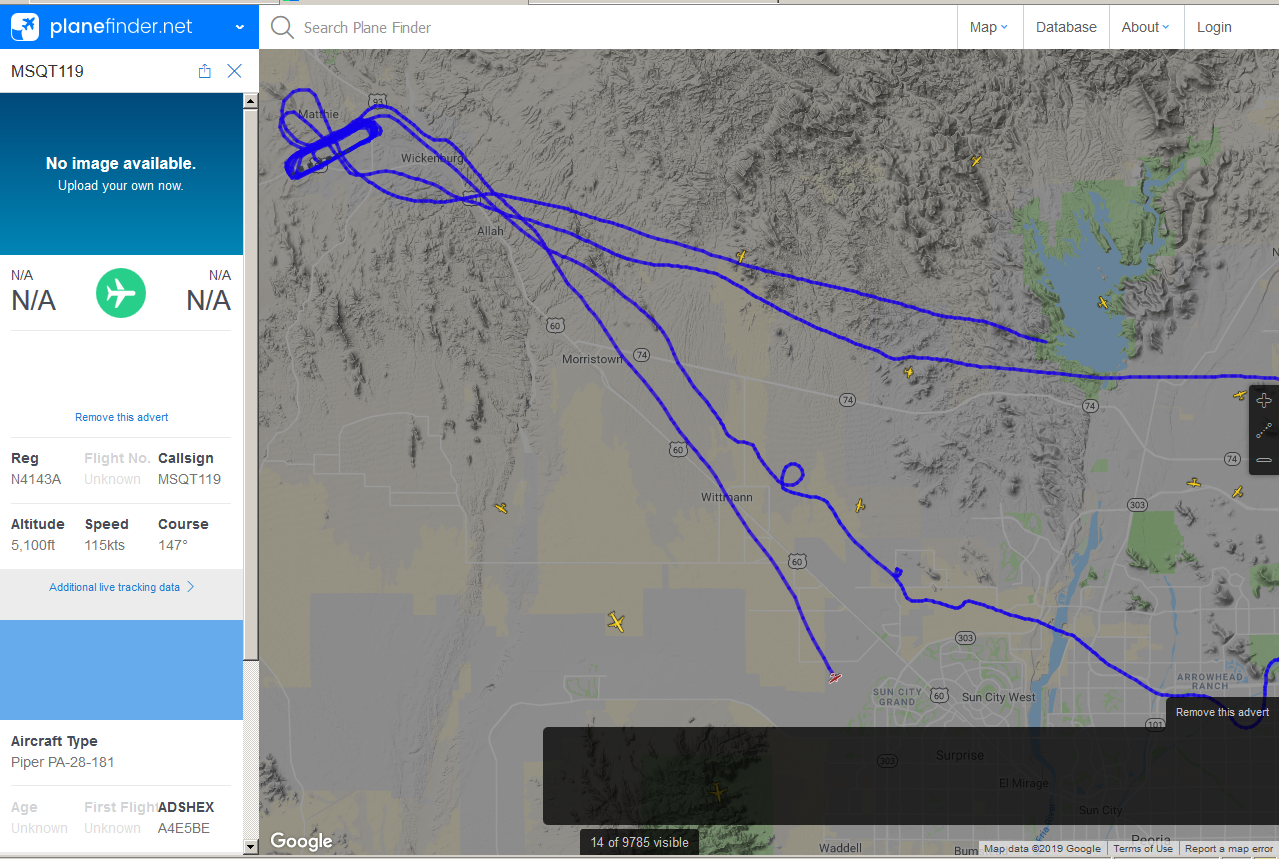The width and height of the screenshot is (1279, 859).
Task: Select callsign value MSQT119
Action: tap(189, 479)
